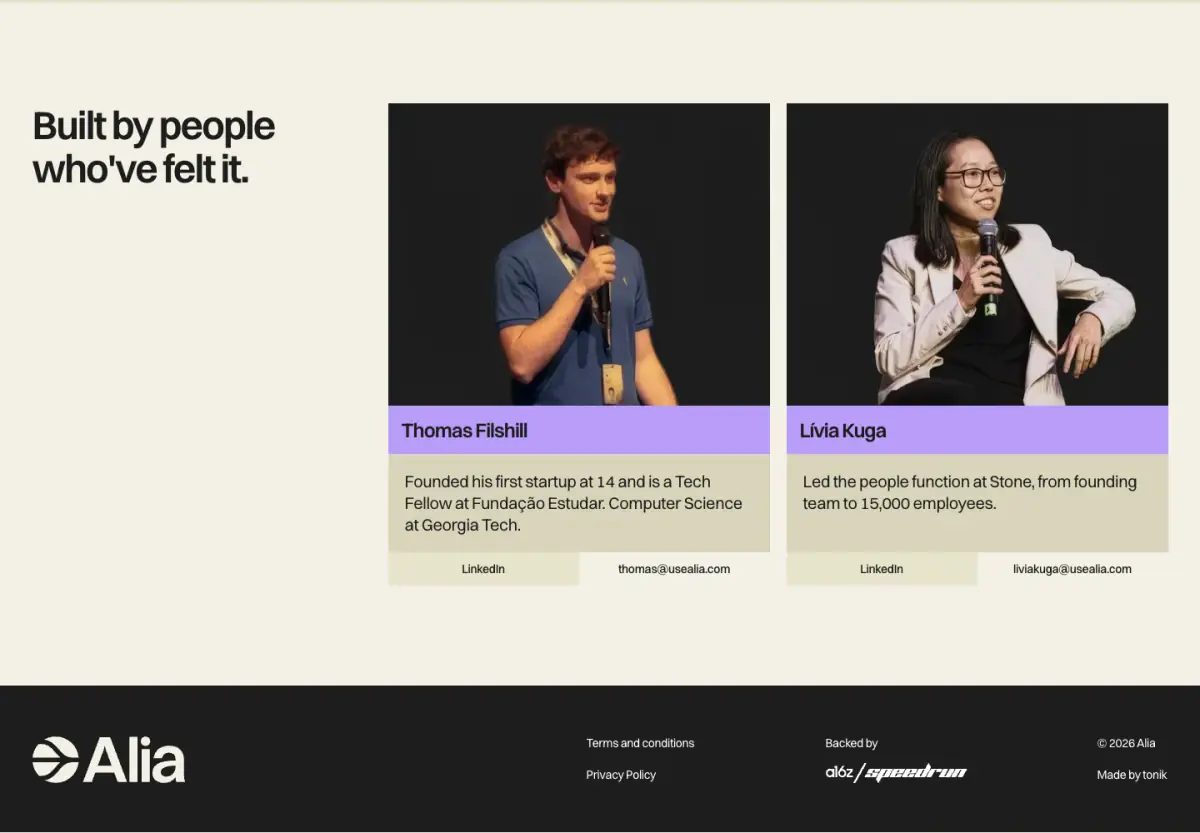Open Thomas Filshill's LinkedIn profile
This screenshot has width=1200, height=833.
coord(483,569)
